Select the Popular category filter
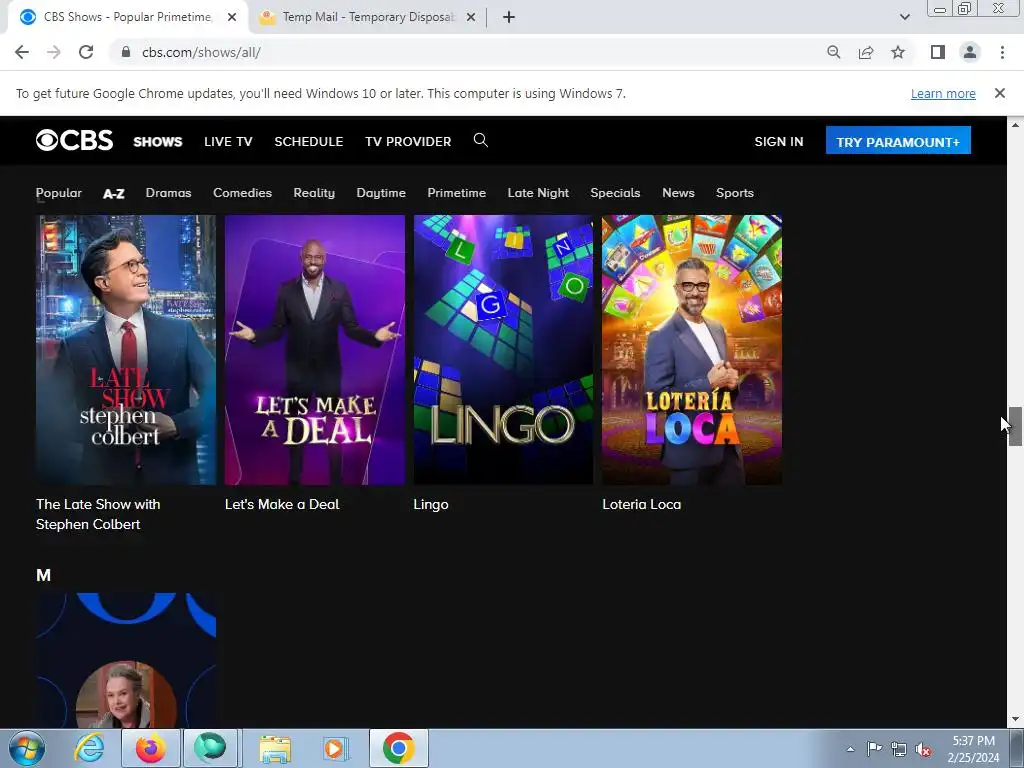Screen dimensions: 1024x768 pos(59,193)
